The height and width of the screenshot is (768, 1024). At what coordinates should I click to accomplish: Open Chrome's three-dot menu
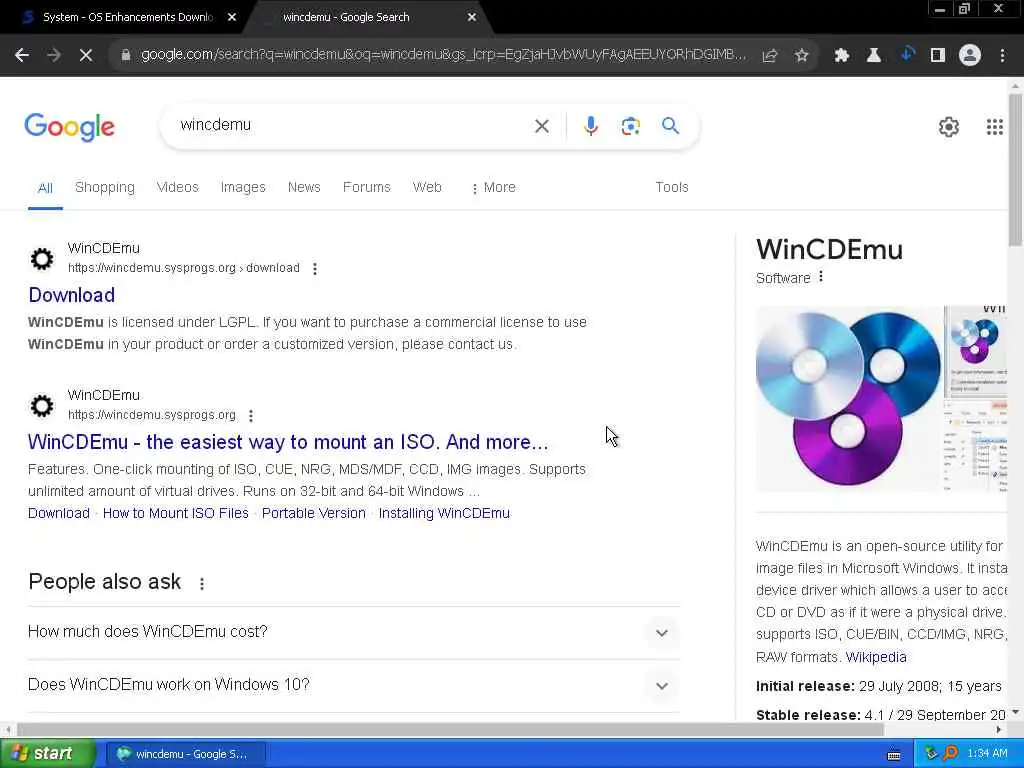1002,56
